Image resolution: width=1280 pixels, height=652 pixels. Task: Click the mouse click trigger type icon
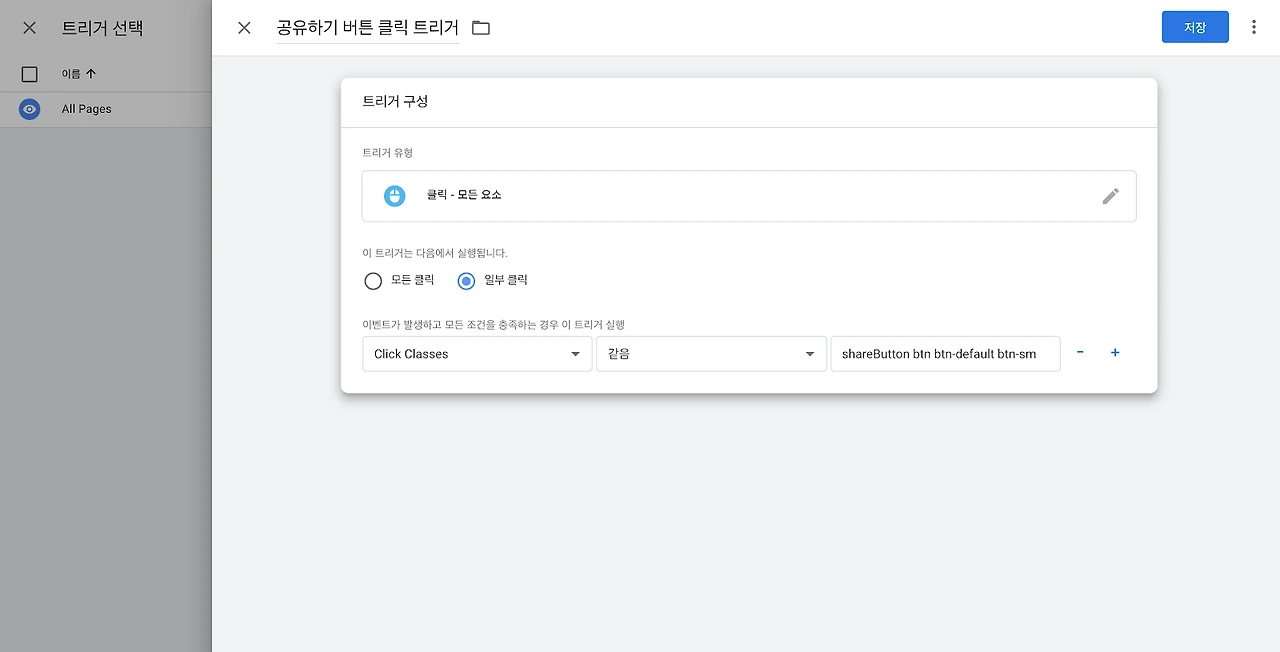pyautogui.click(x=395, y=196)
